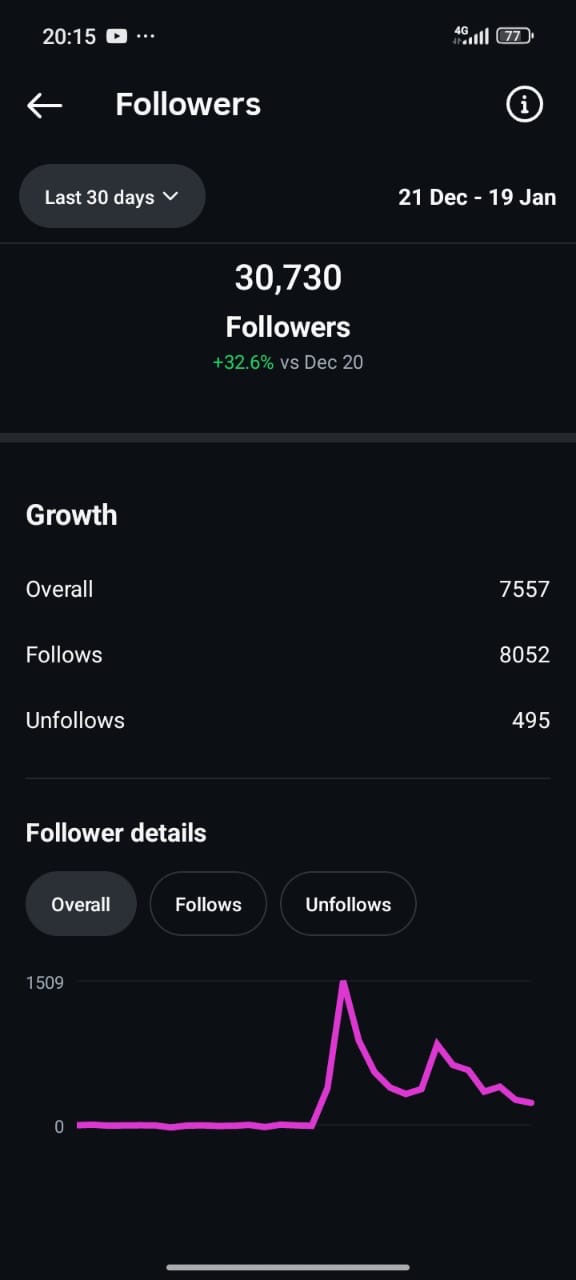Click the chevron beside Last 30 days
Screen dimensions: 576x1280
pyautogui.click(x=170, y=196)
